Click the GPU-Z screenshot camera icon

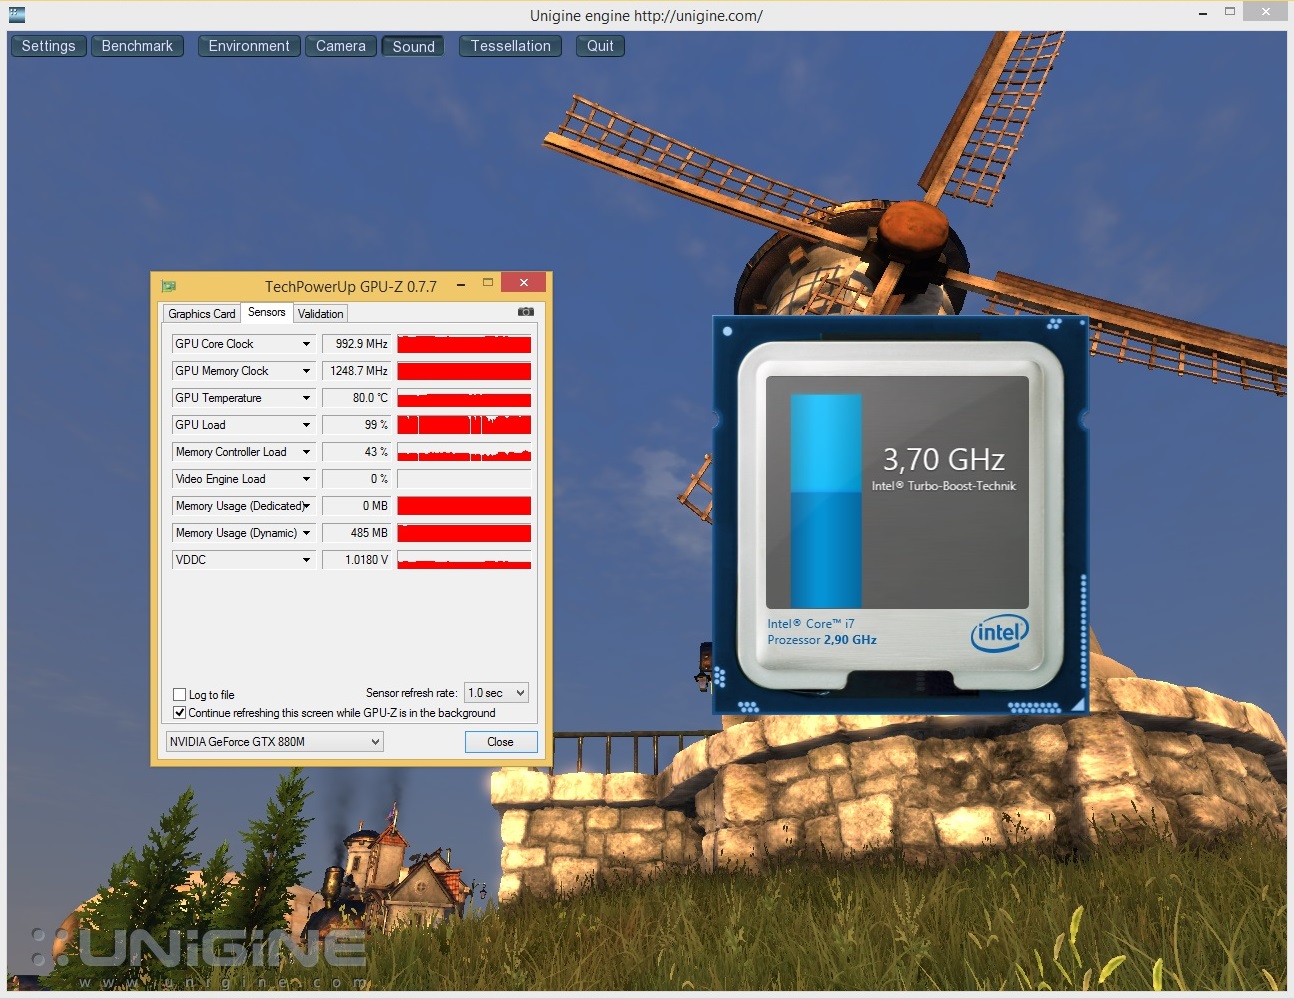pos(525,312)
